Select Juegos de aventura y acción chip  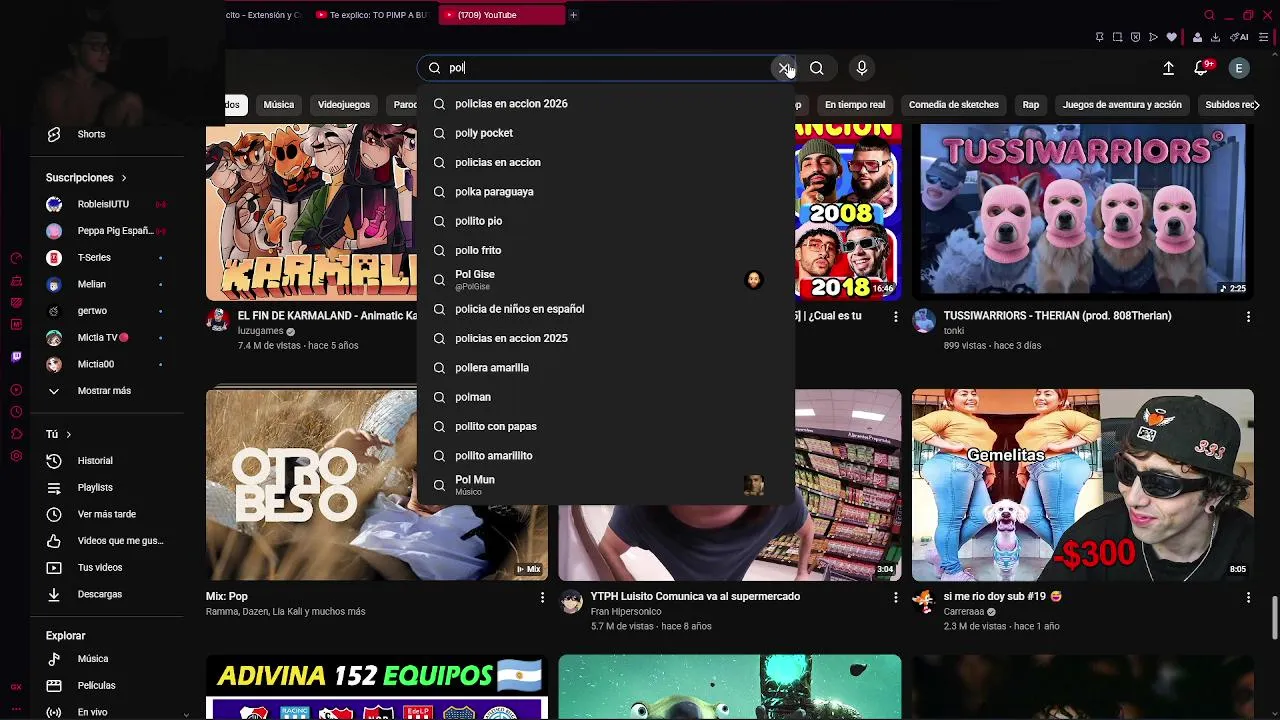(1122, 105)
